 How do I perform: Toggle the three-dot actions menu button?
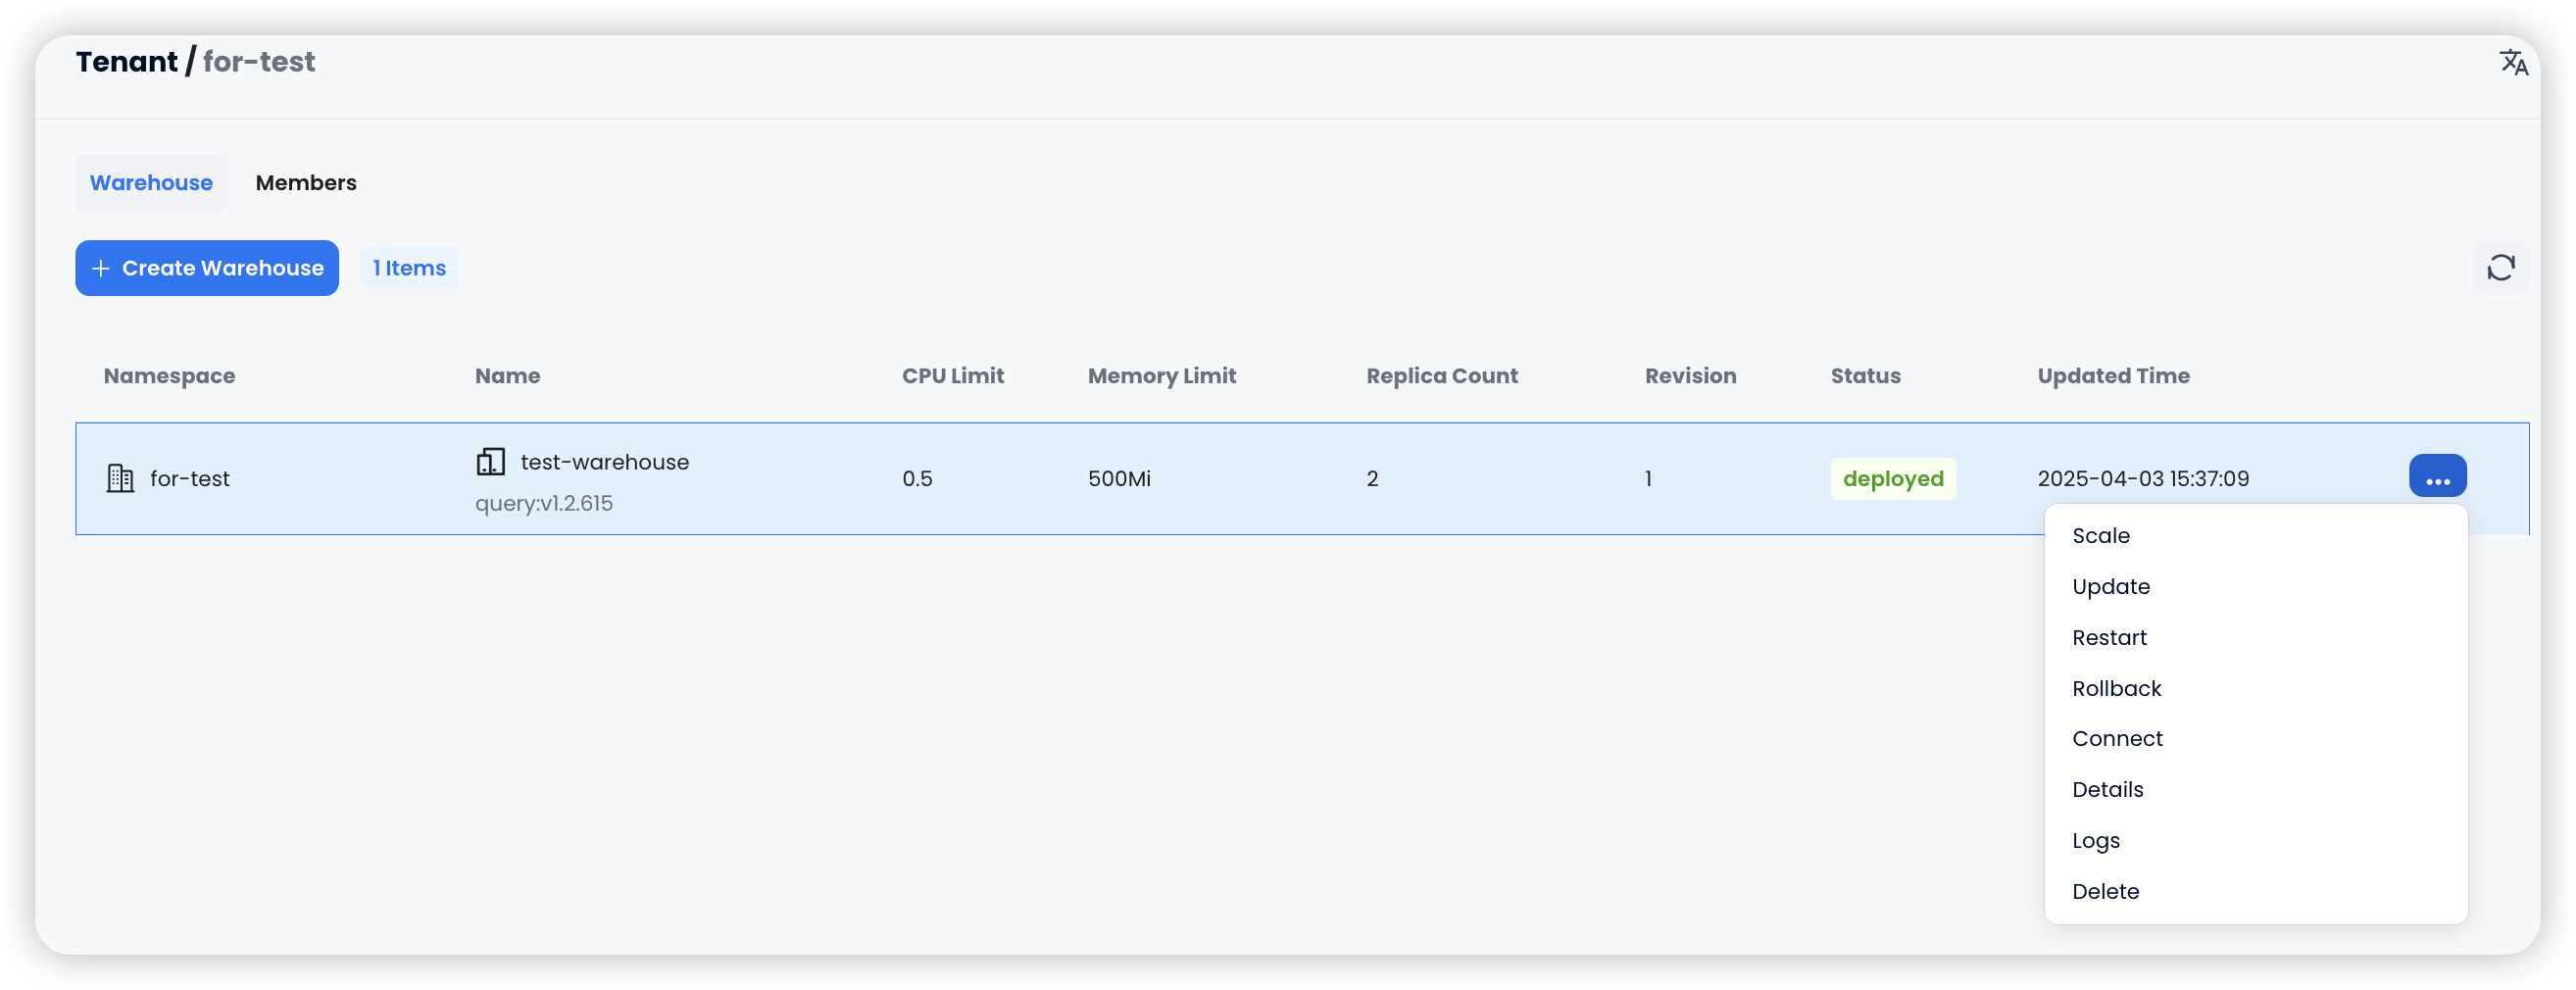pos(2437,477)
